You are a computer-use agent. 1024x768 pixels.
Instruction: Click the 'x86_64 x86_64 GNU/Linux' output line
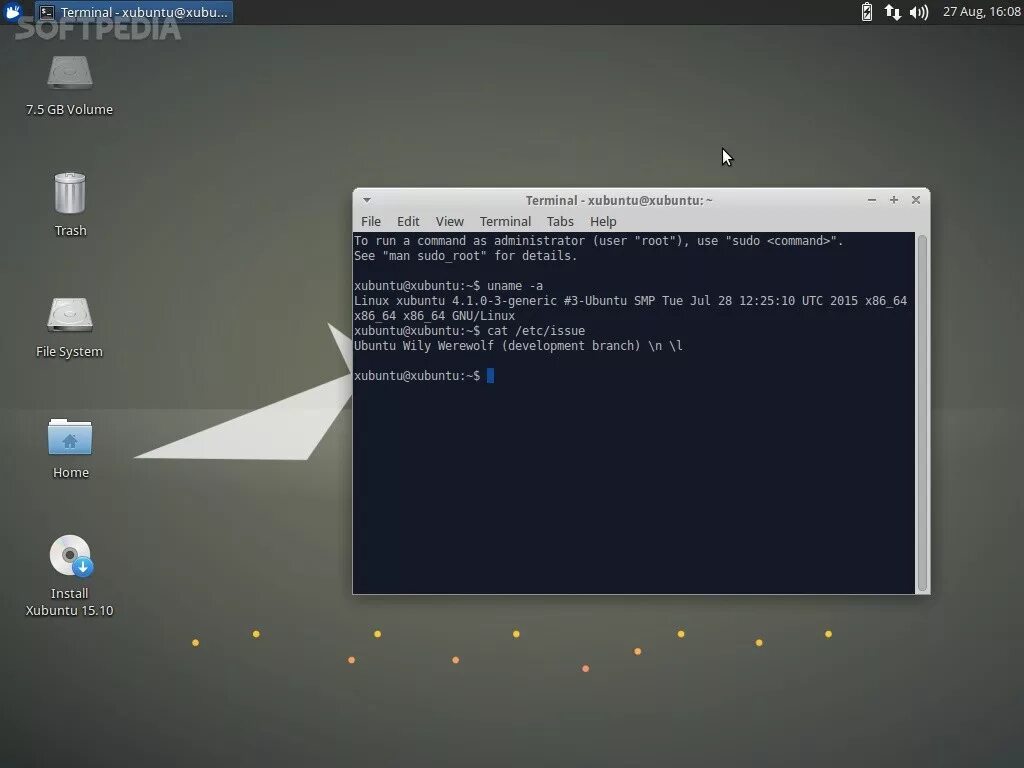(x=434, y=316)
